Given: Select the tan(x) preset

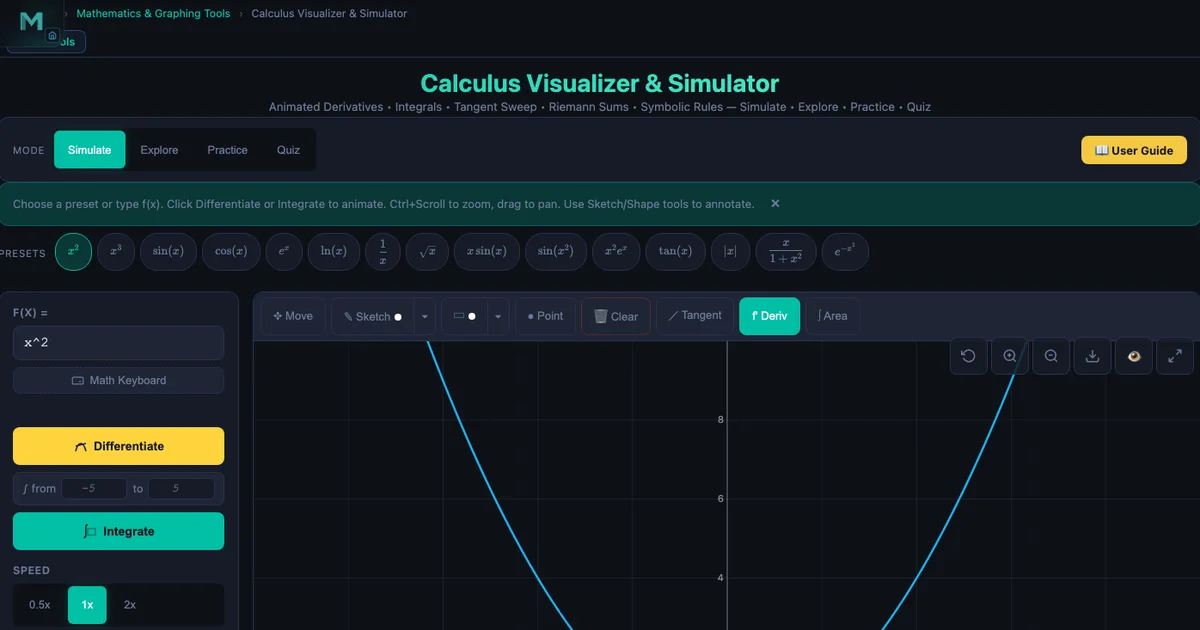Looking at the screenshot, I should pos(675,252).
